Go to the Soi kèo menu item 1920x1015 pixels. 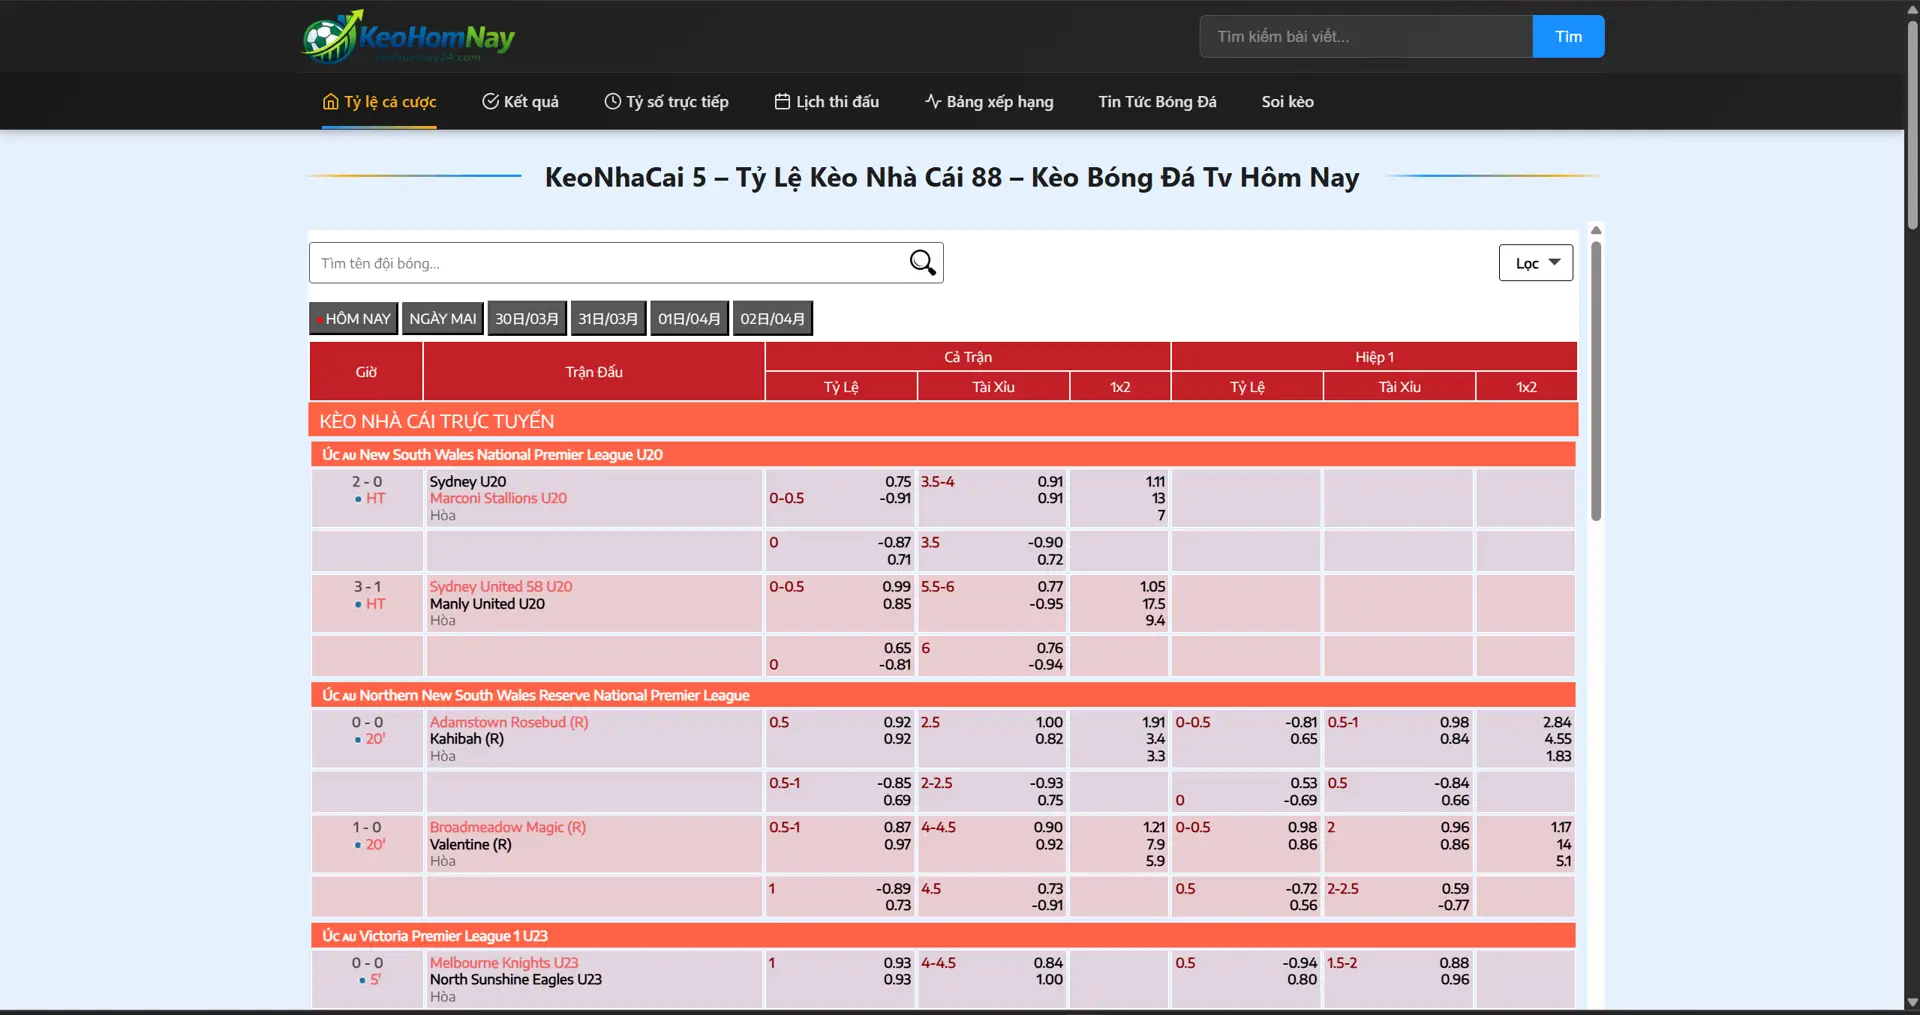(x=1287, y=102)
